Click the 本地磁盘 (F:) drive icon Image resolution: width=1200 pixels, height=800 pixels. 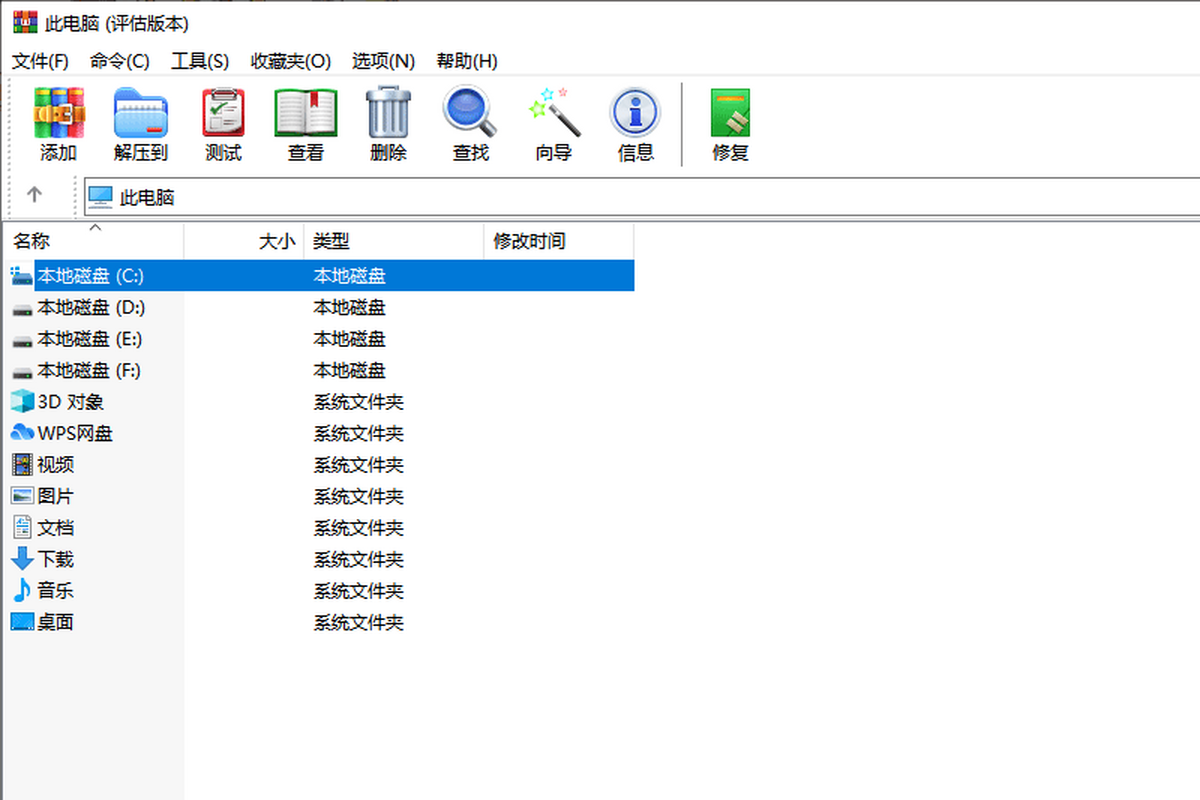click(21, 371)
